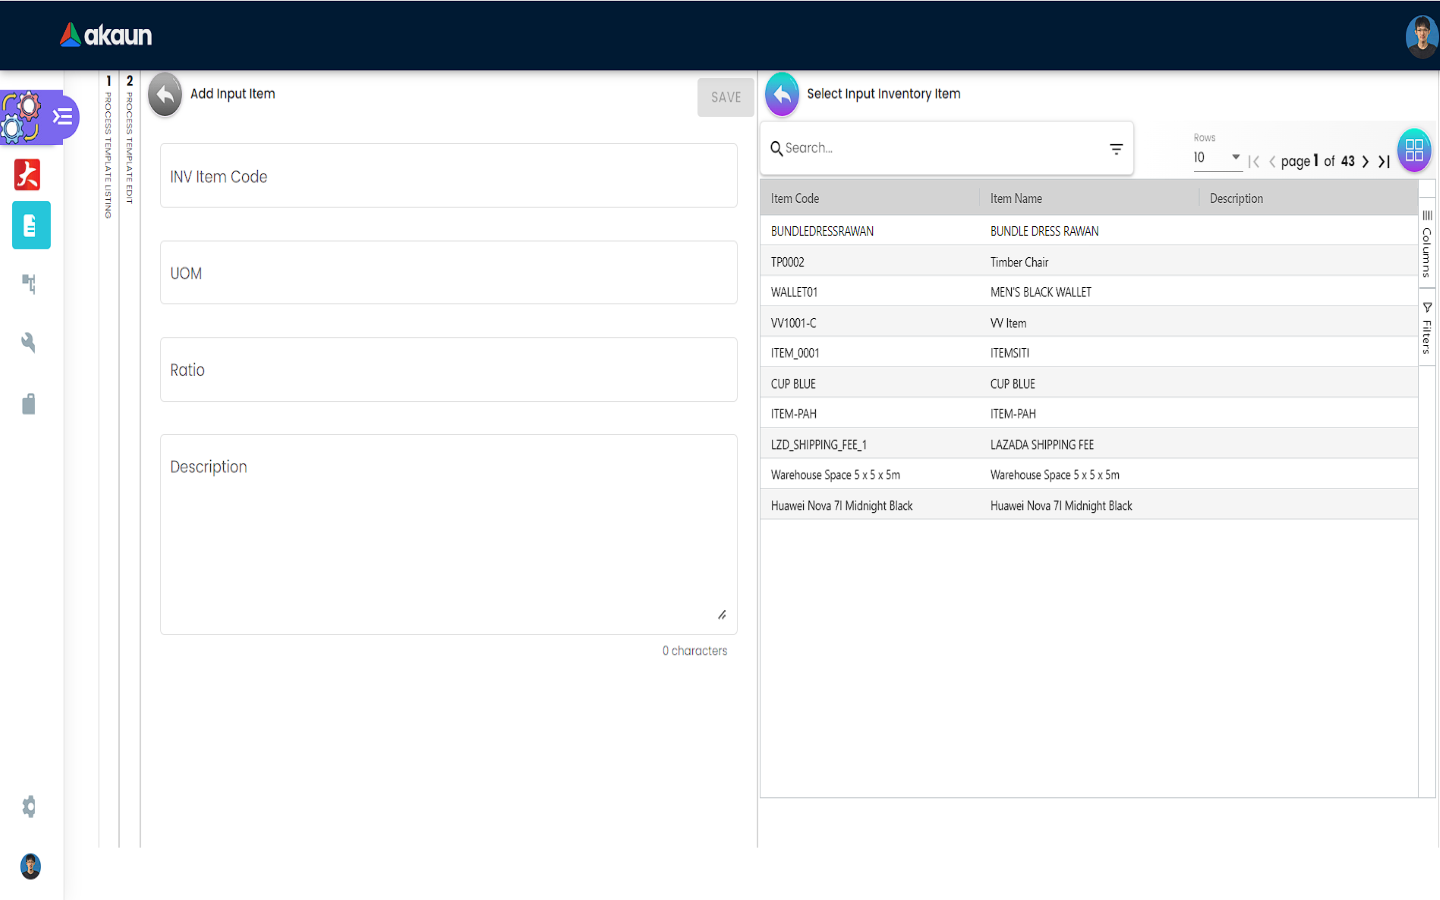
Task: Click the workflow hierarchy sidebar icon
Action: 29,284
